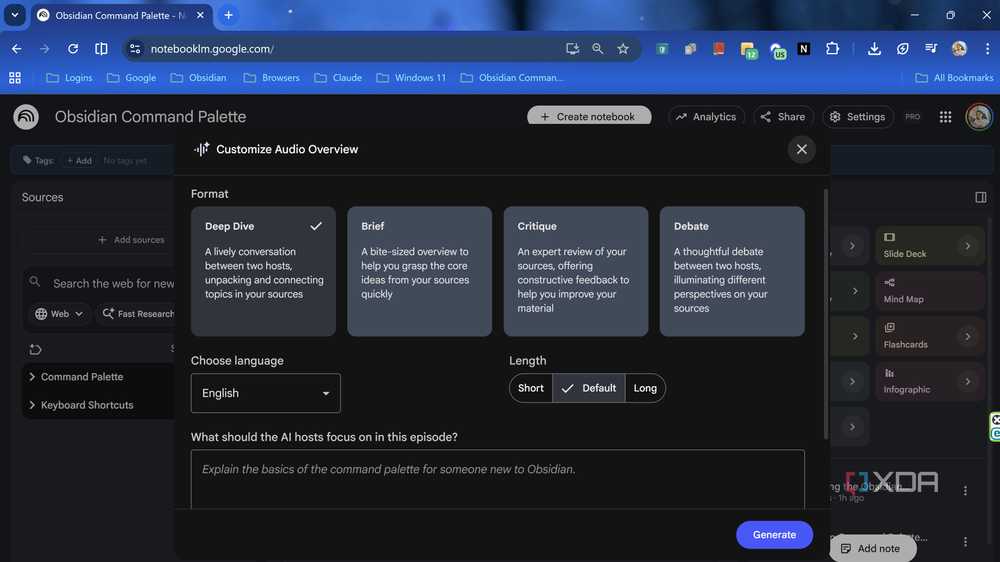Select the Debate format card
The width and height of the screenshot is (1000, 562).
(x=732, y=271)
